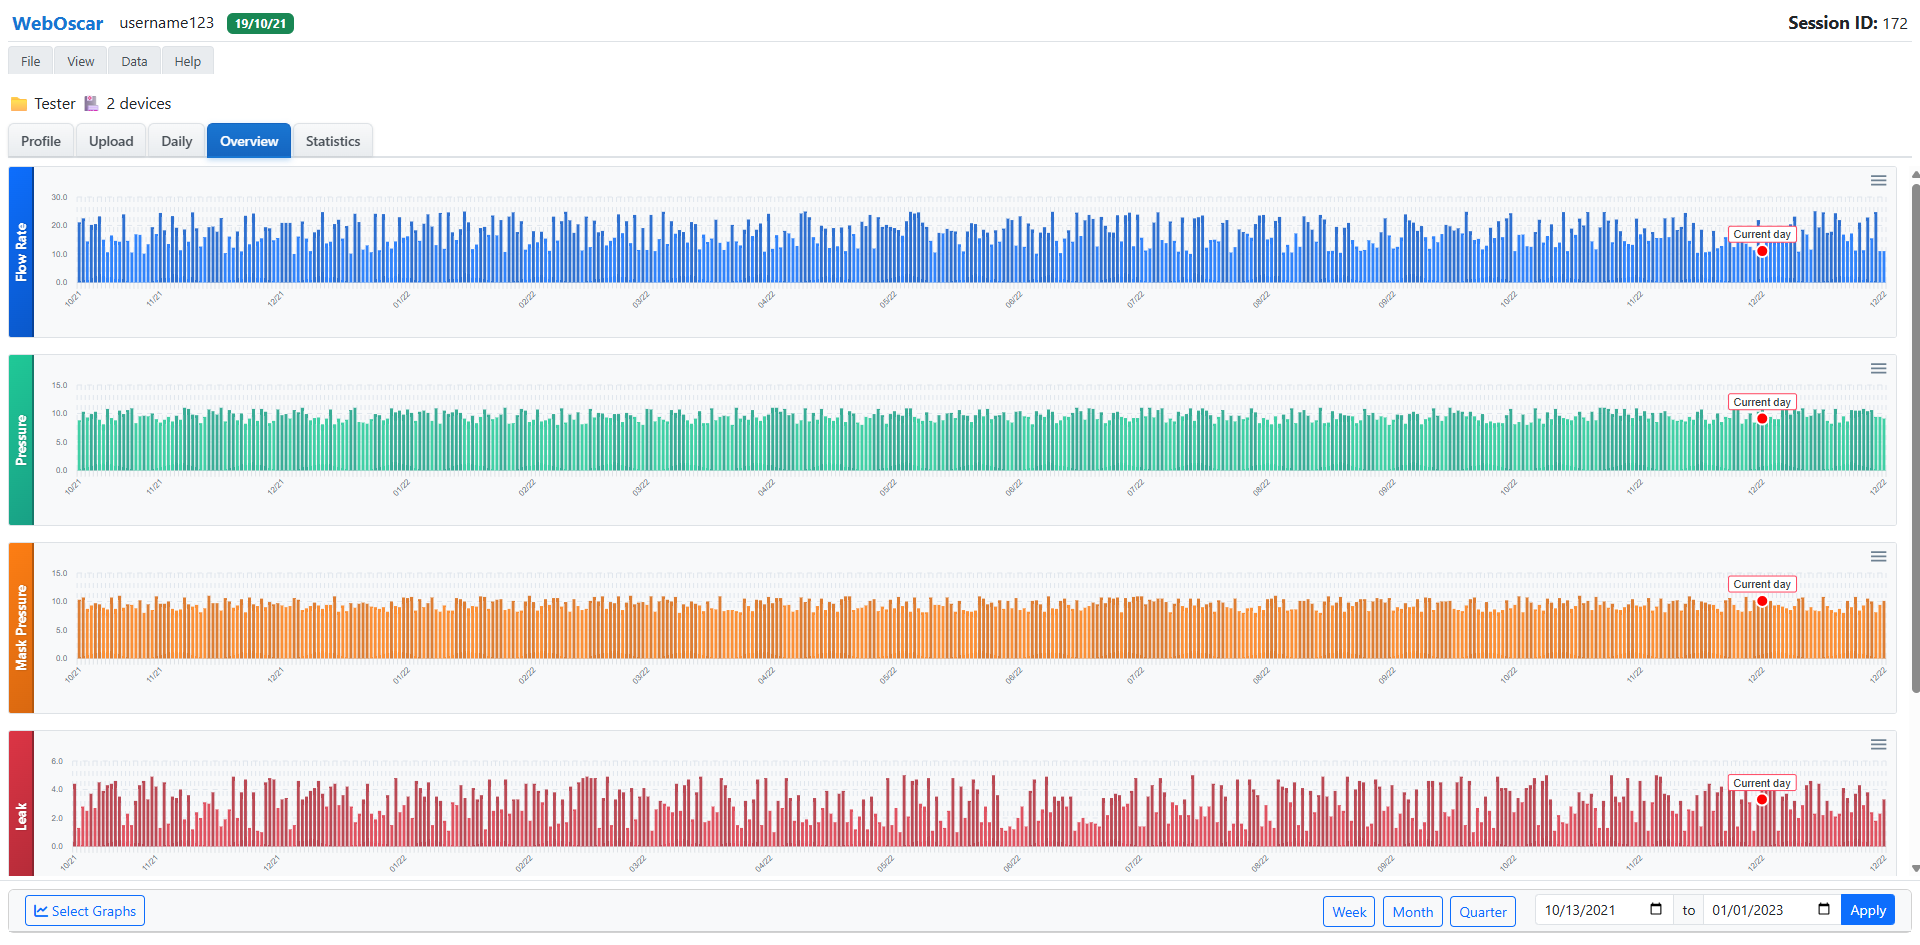The image size is (1920, 945).
Task: Click the Tester folder icon
Action: [x=19, y=104]
